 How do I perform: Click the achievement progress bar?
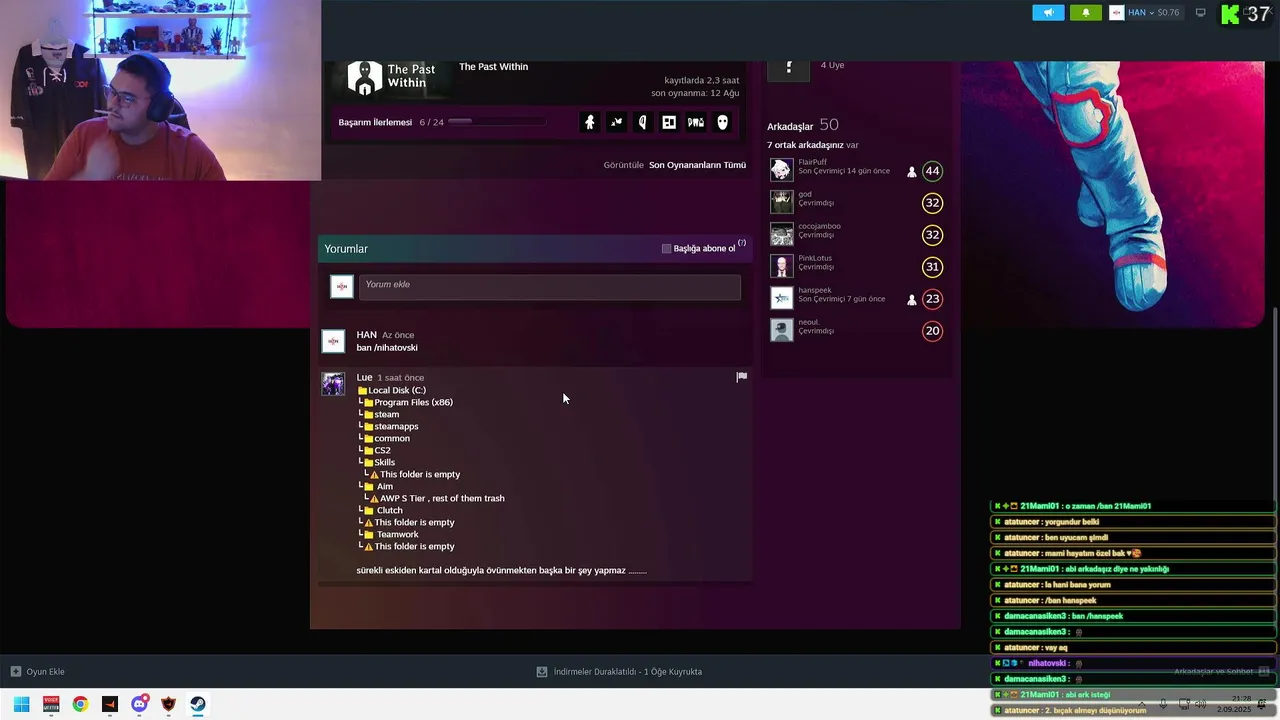coord(496,122)
